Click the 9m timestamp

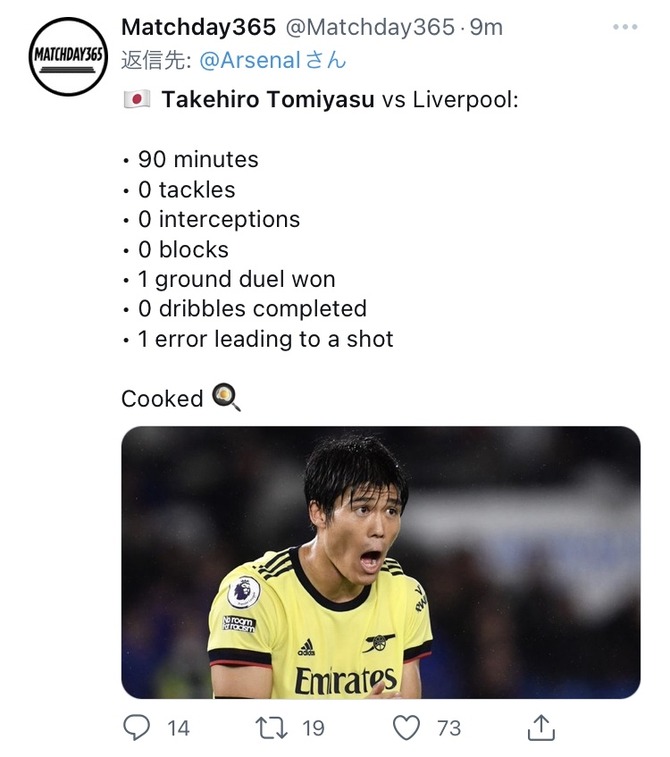pyautogui.click(x=486, y=27)
